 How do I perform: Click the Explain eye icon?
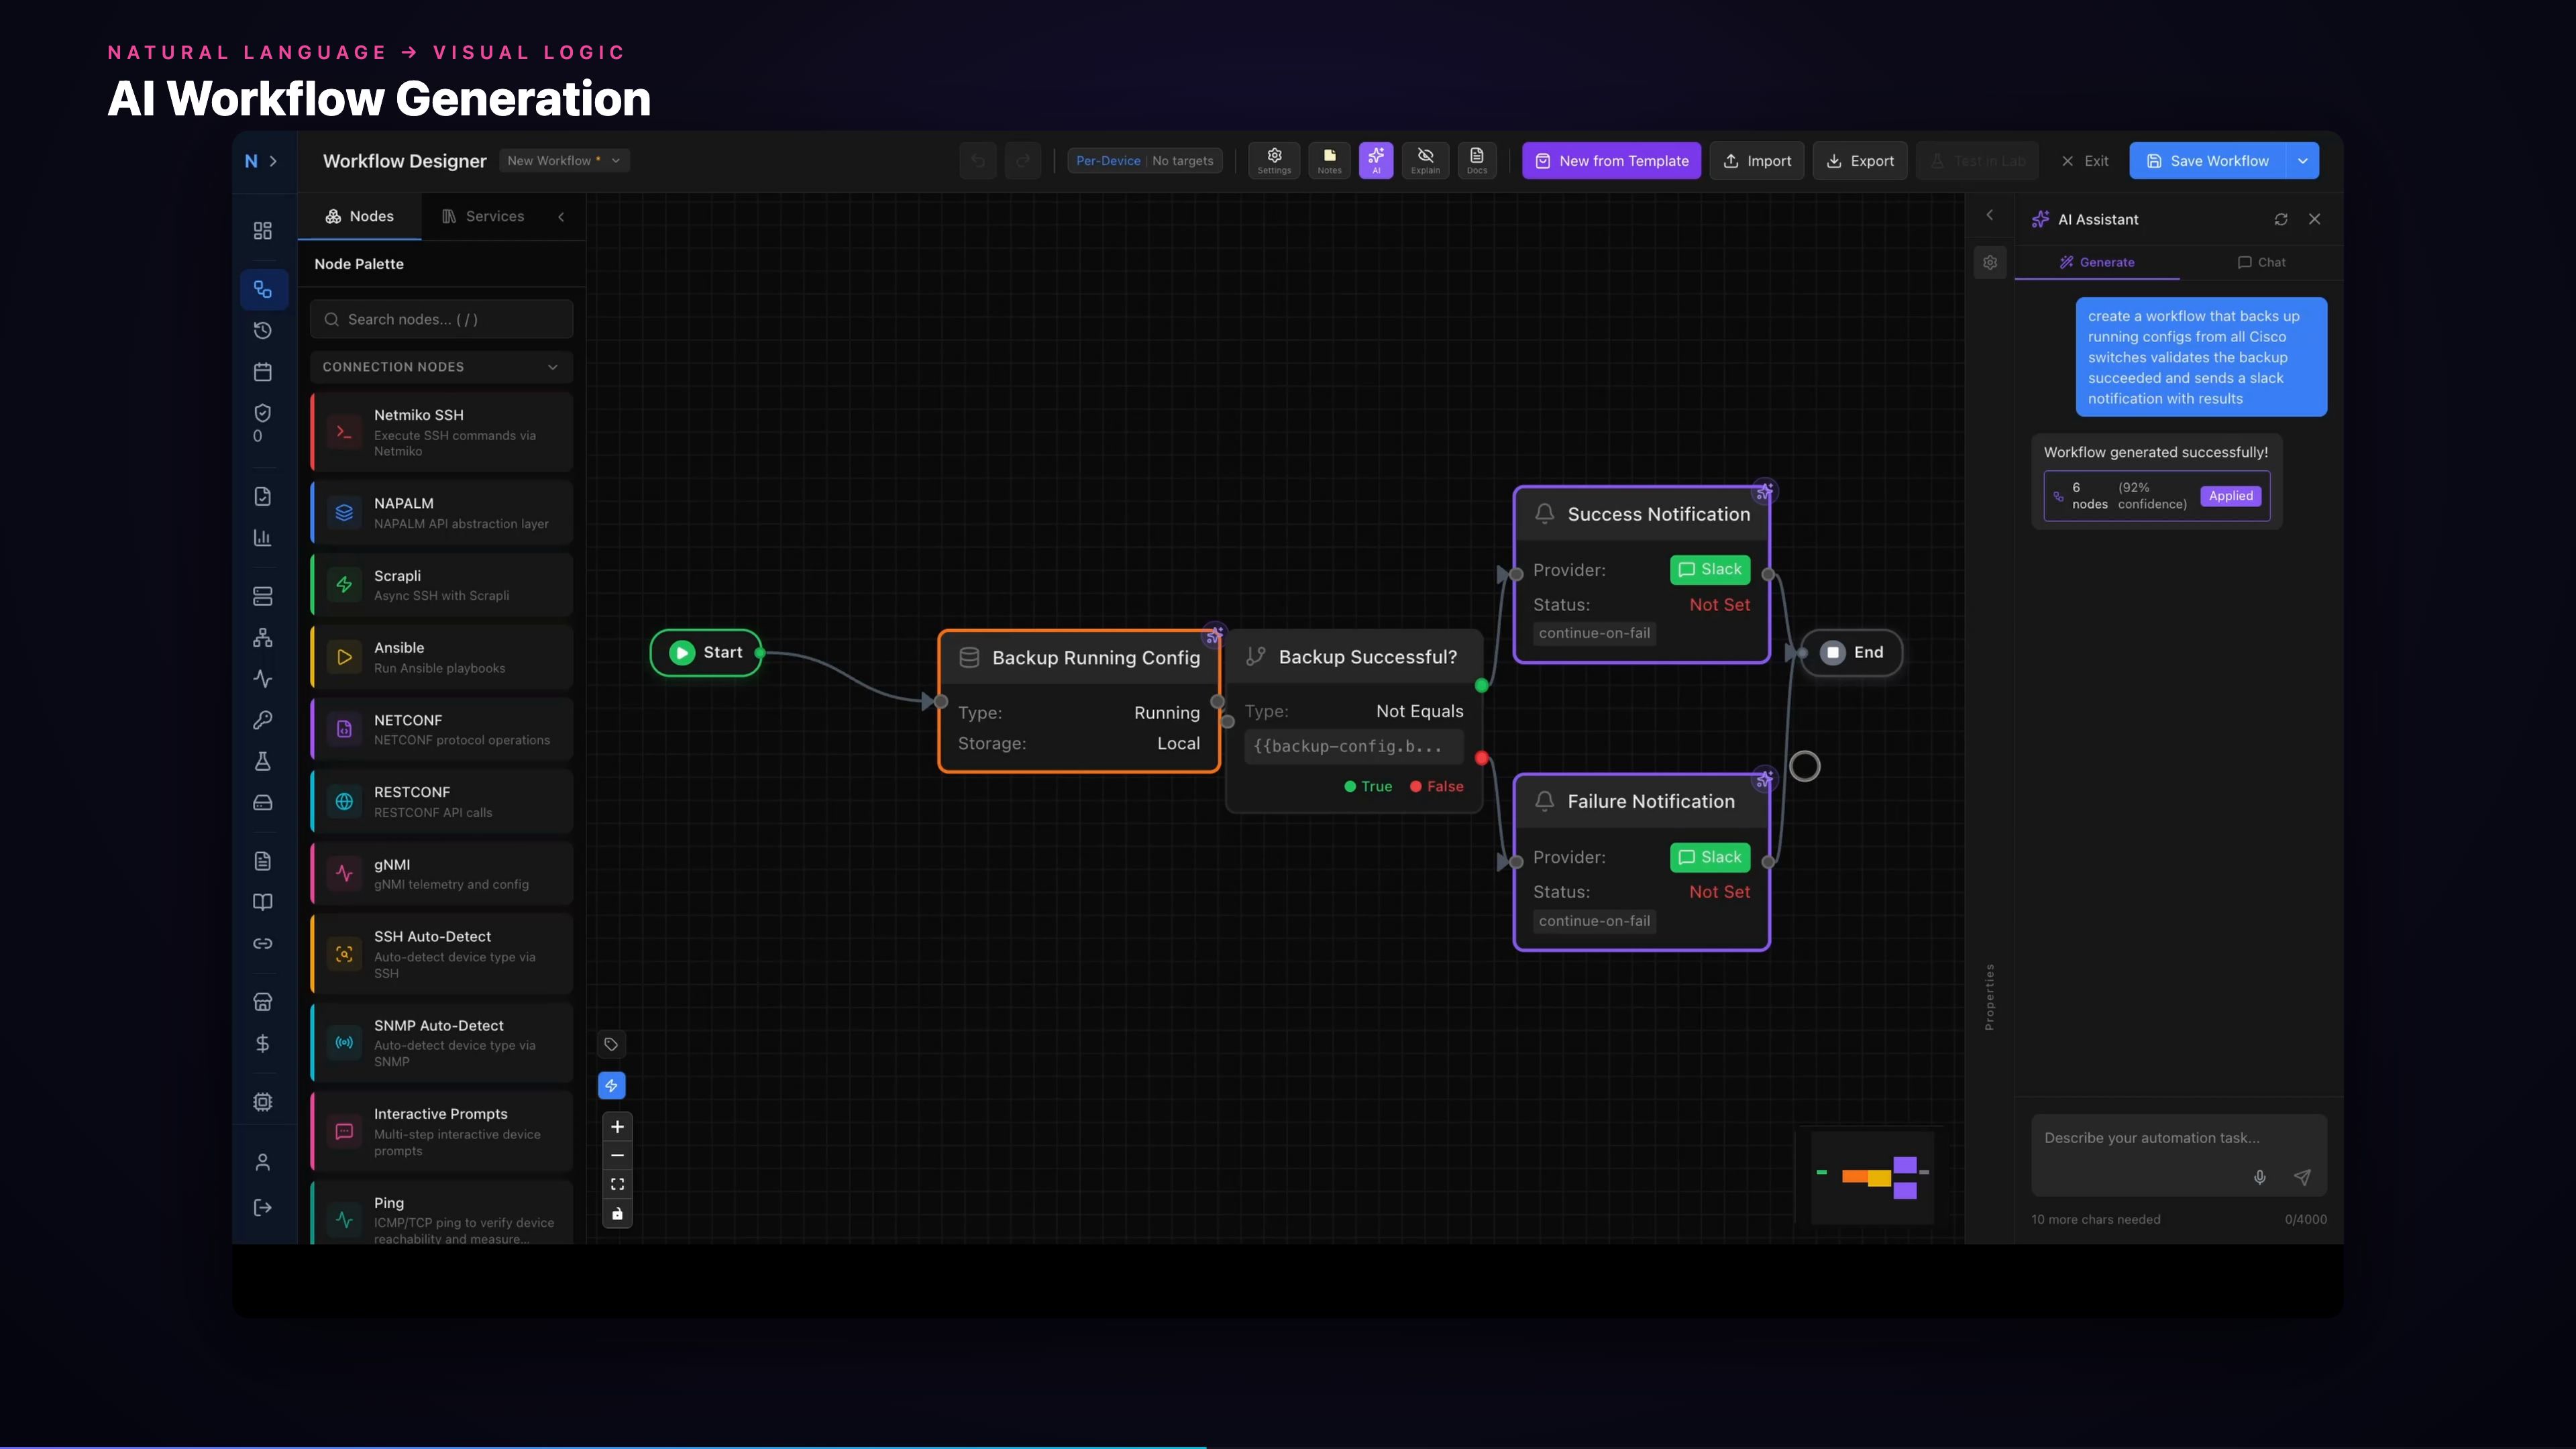tap(1426, 160)
